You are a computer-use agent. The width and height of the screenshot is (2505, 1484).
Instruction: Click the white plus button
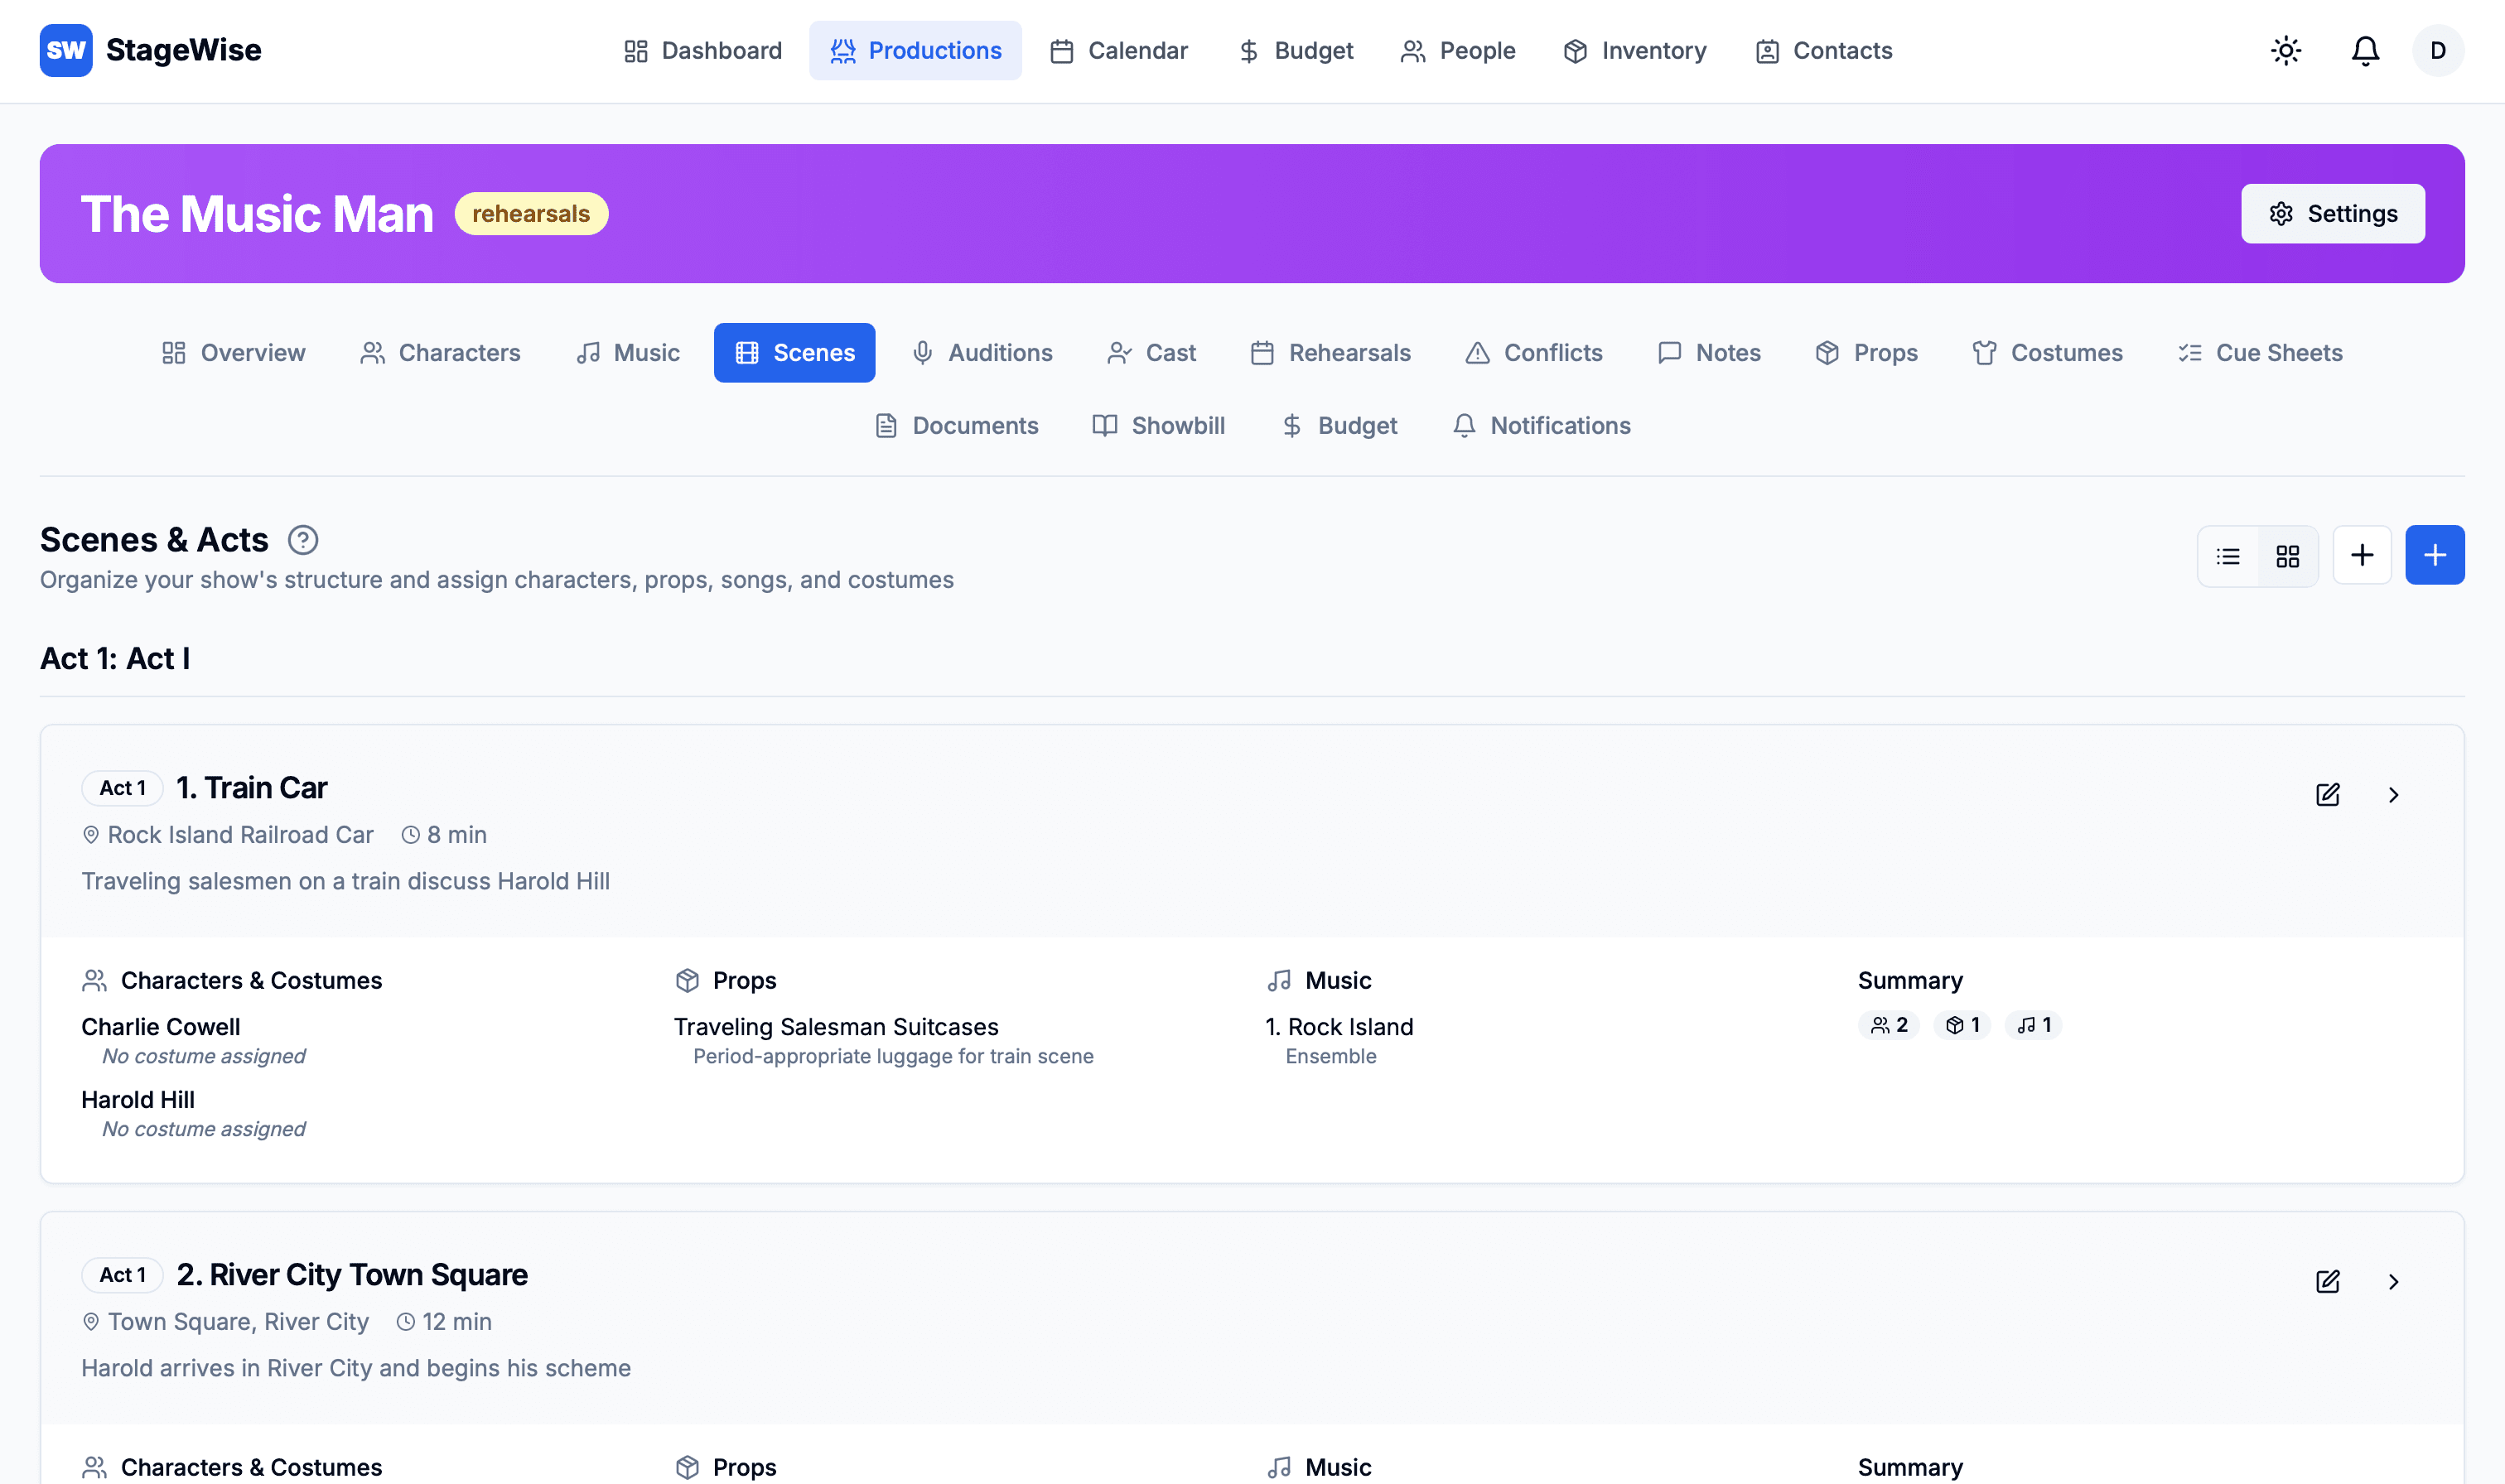coord(2361,555)
